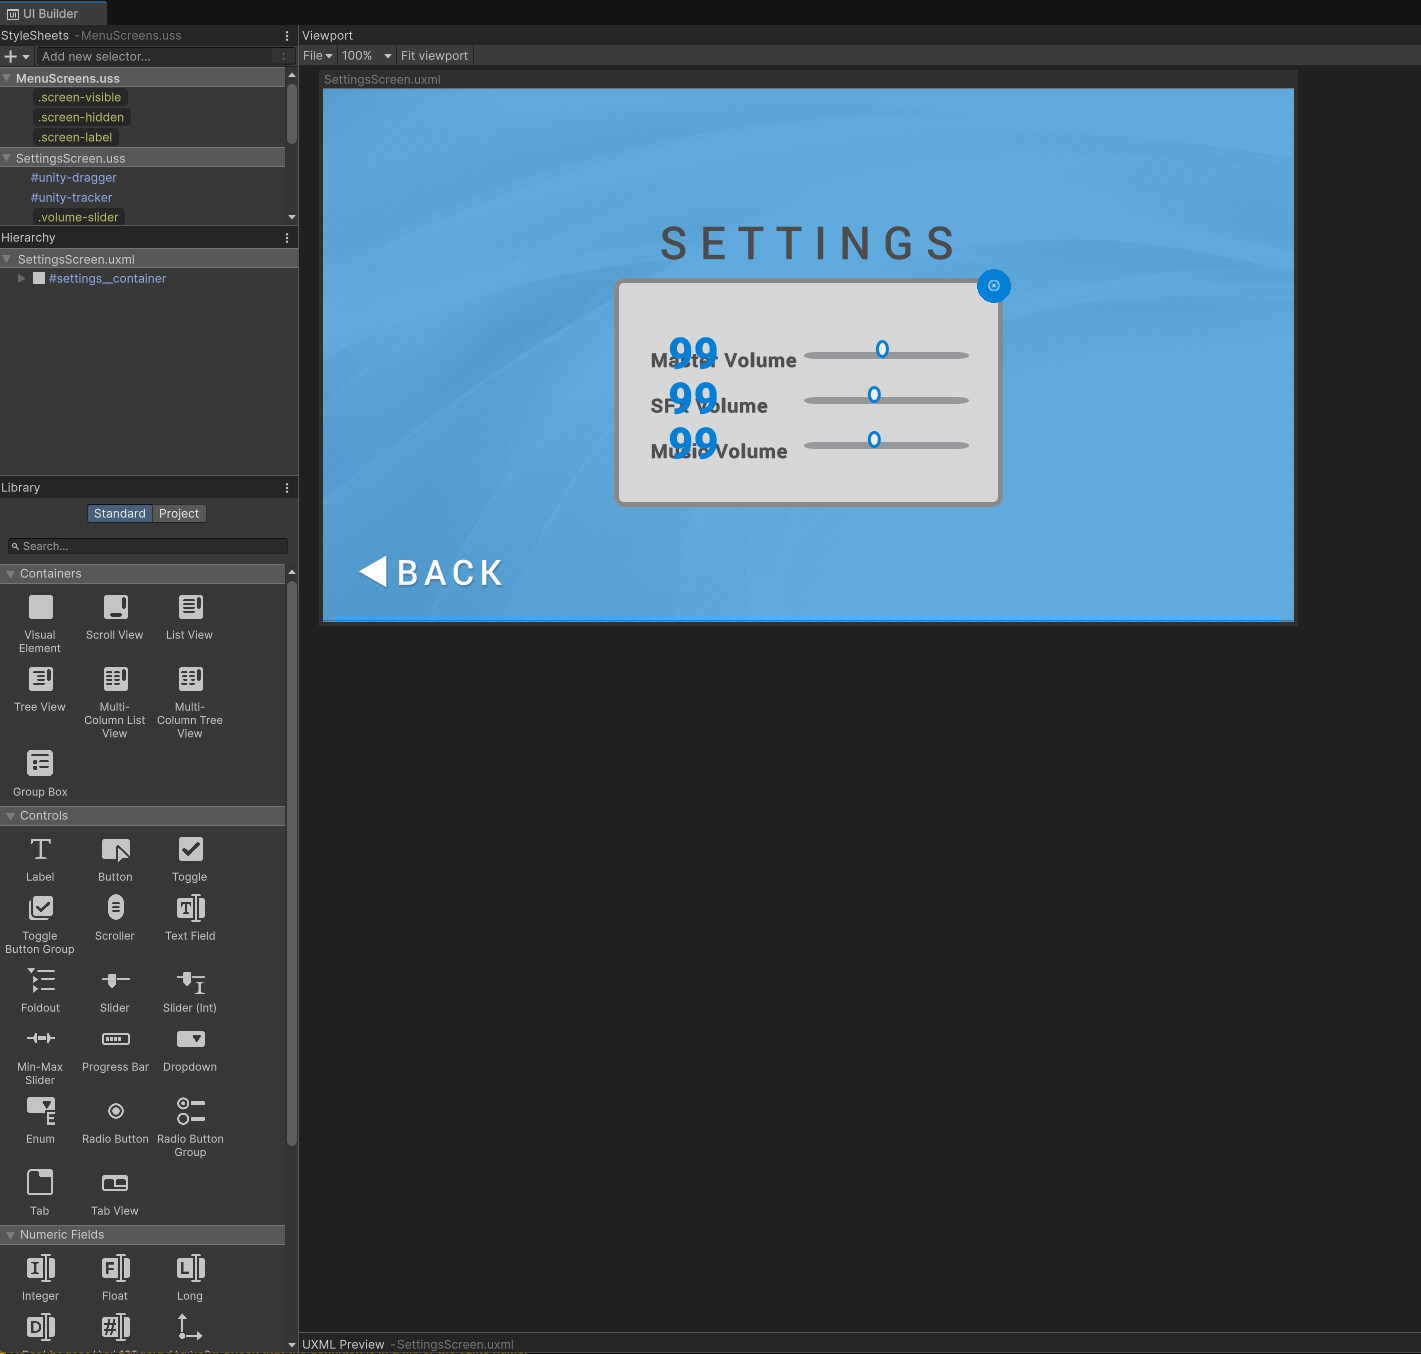Switch to the Standard library tab
1421x1354 pixels.
pos(119,513)
